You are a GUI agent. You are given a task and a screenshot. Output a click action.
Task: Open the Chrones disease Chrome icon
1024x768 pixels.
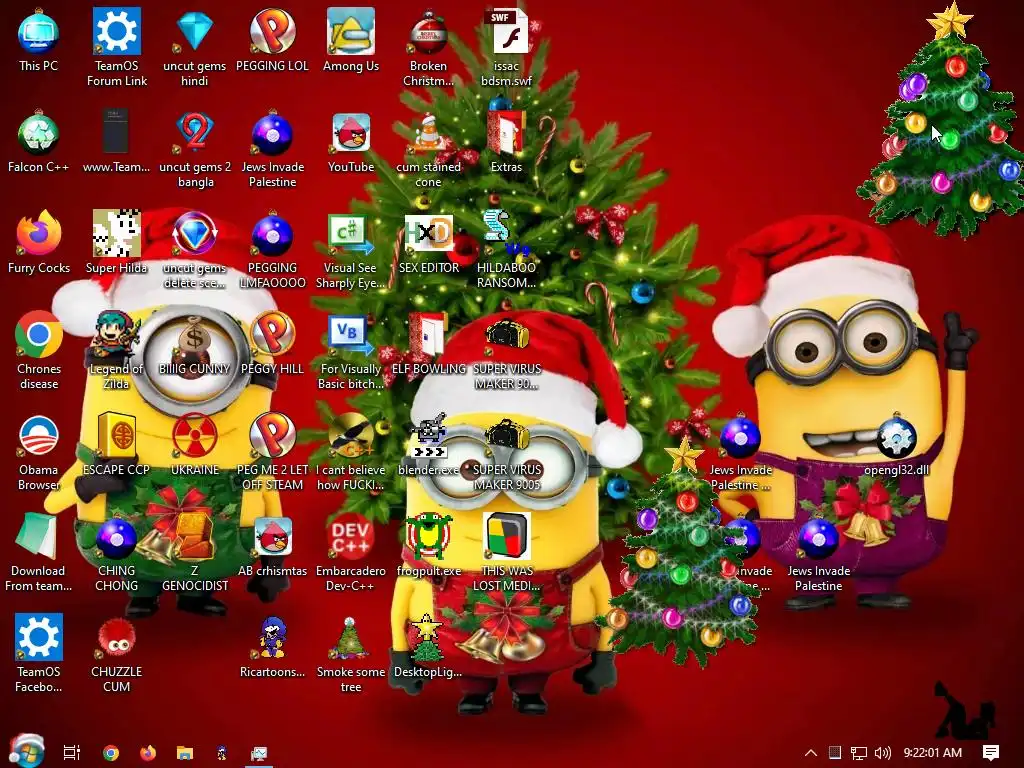(x=39, y=334)
